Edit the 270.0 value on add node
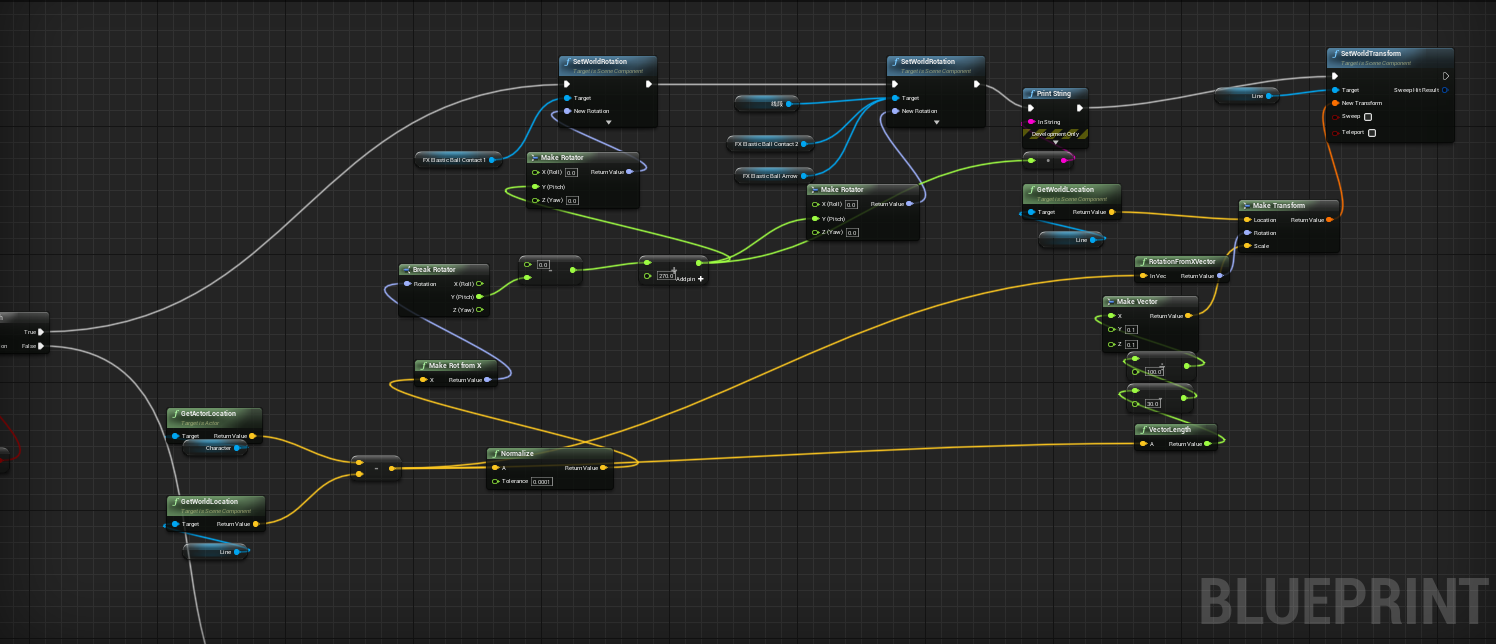The height and width of the screenshot is (644, 1496). tap(665, 275)
